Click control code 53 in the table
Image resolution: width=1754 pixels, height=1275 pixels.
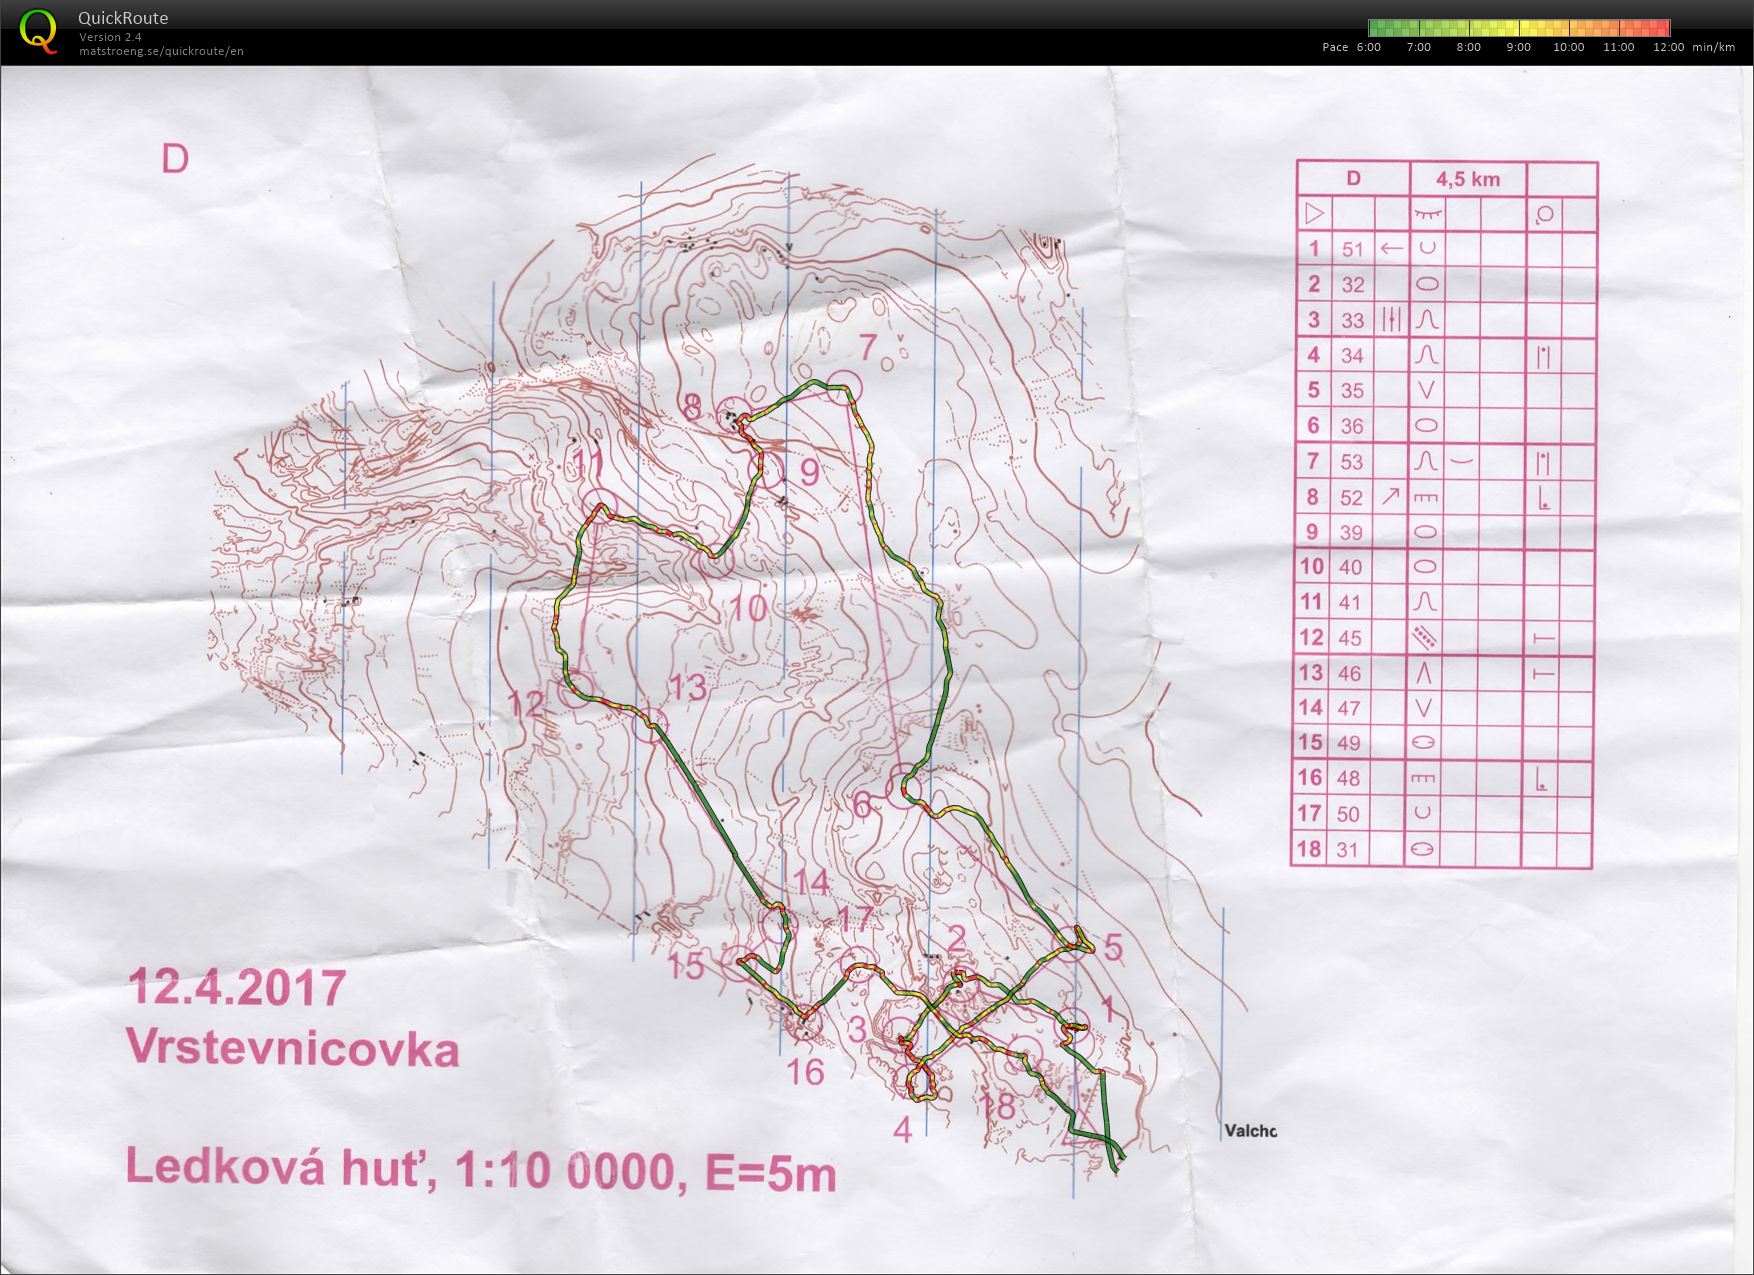coord(1352,461)
